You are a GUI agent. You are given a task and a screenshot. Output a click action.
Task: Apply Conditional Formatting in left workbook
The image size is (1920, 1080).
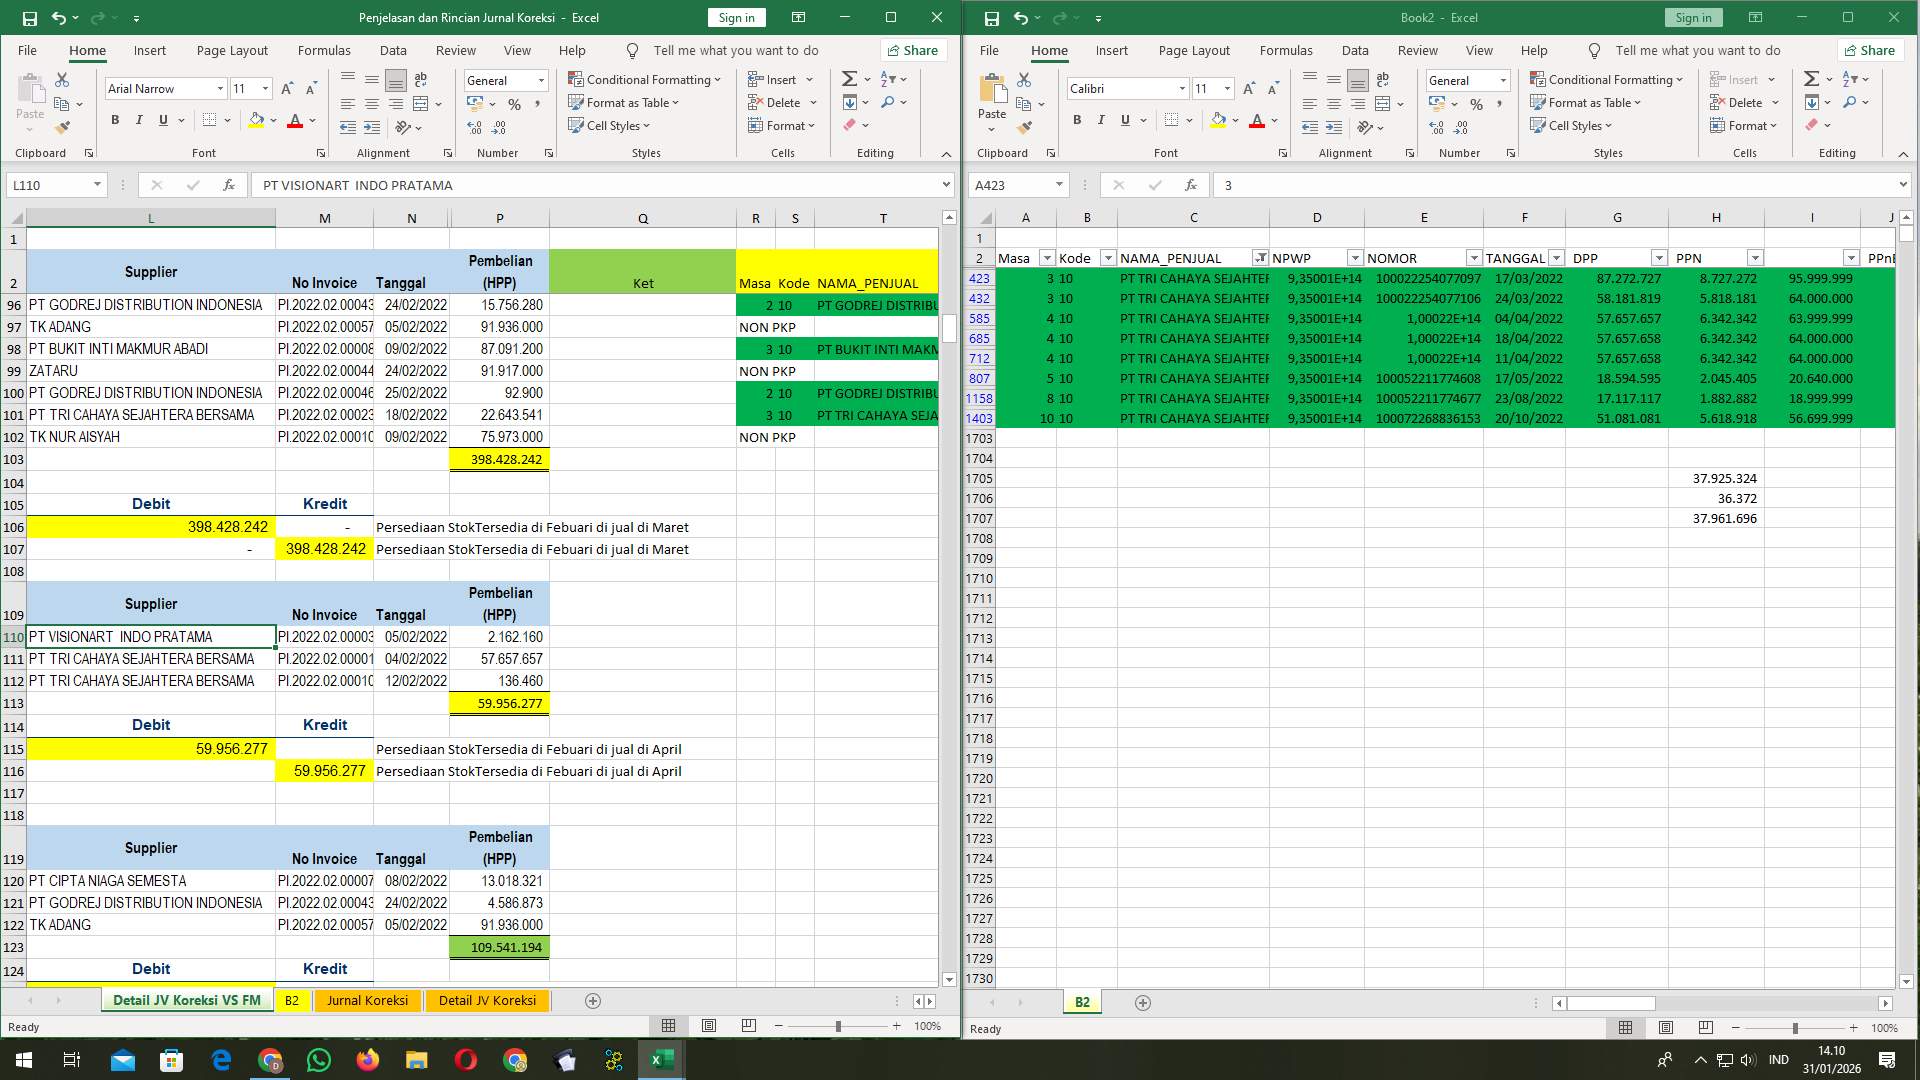[646, 79]
